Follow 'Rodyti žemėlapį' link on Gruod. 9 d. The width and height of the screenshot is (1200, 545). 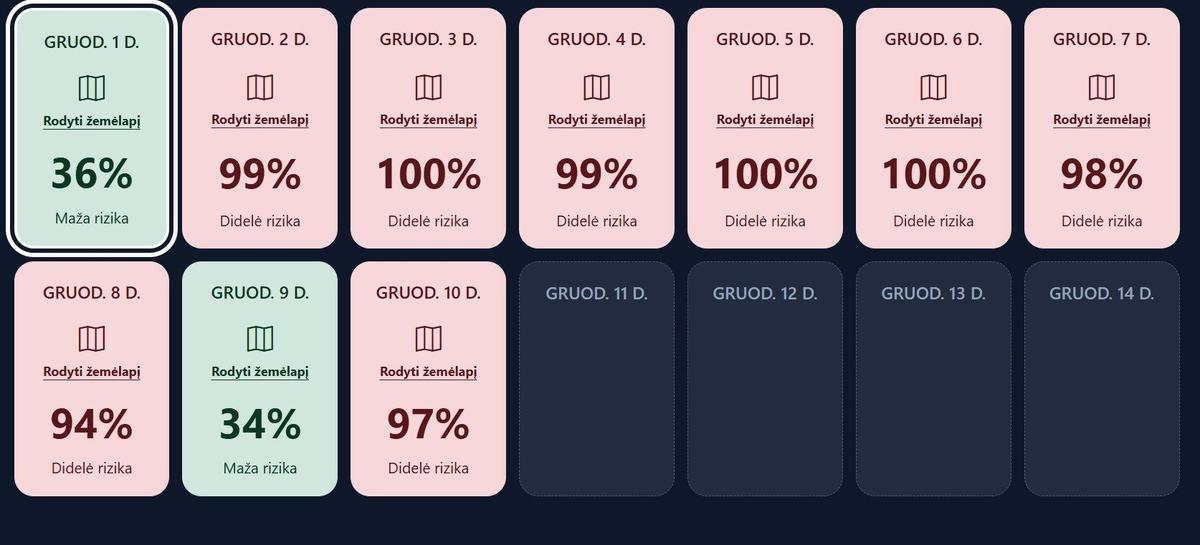(x=260, y=372)
